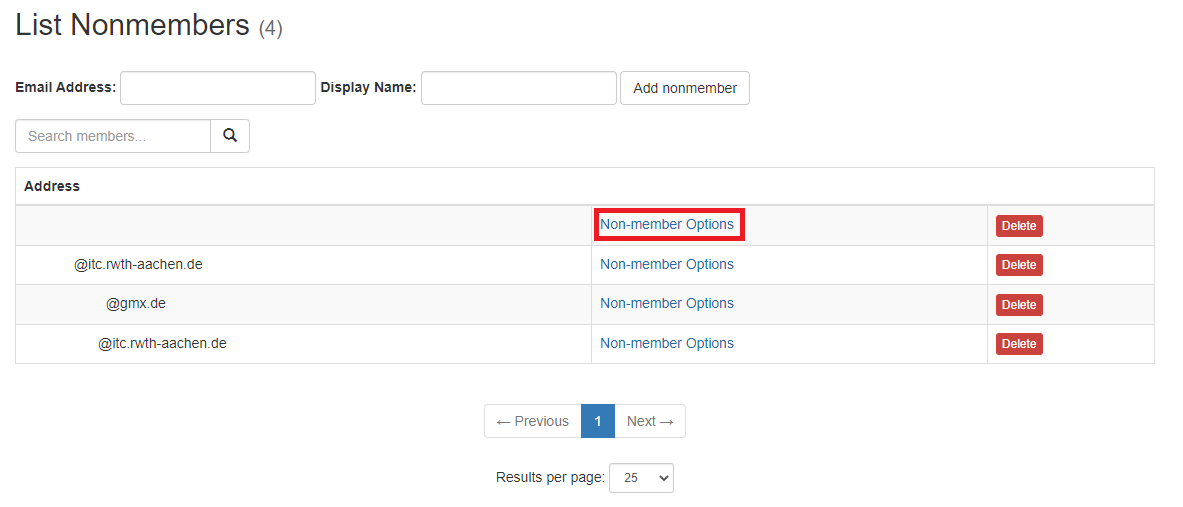Delete the second row's itc.rwth-aachen.de nonmember
Viewport: 1183px width, 507px height.
click(x=1018, y=265)
